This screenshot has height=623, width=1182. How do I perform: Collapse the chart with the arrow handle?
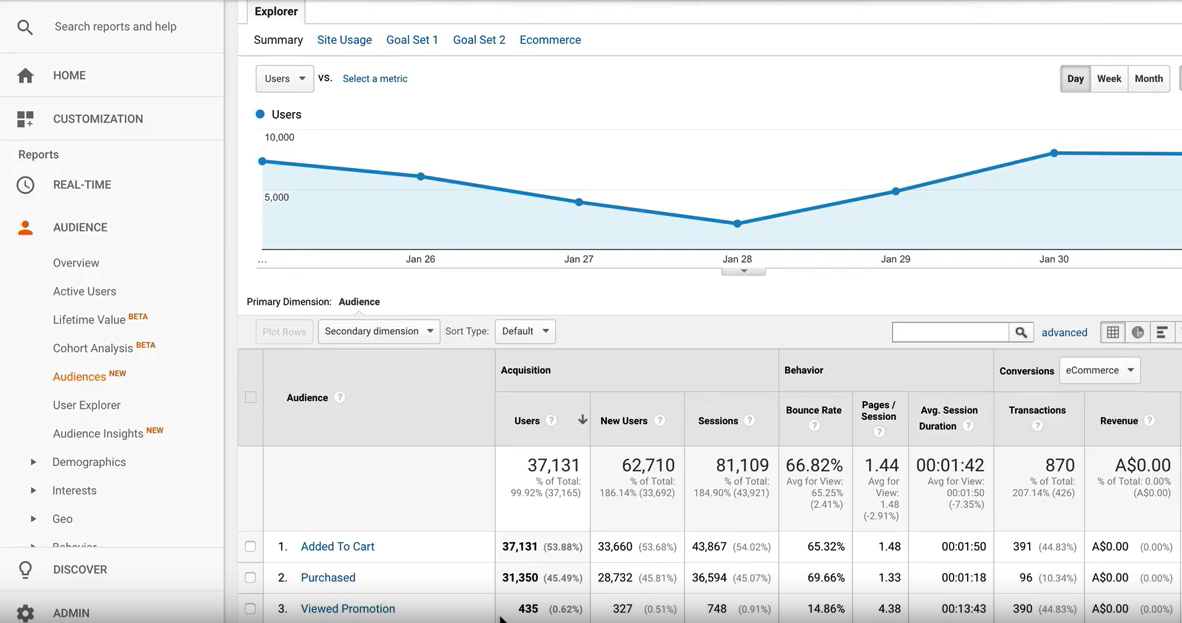[743, 272]
